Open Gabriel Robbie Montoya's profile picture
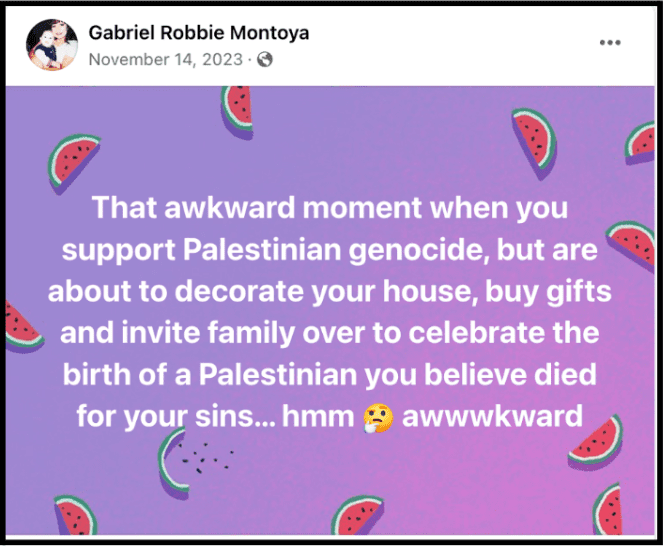This screenshot has height=547, width=663. (x=48, y=46)
